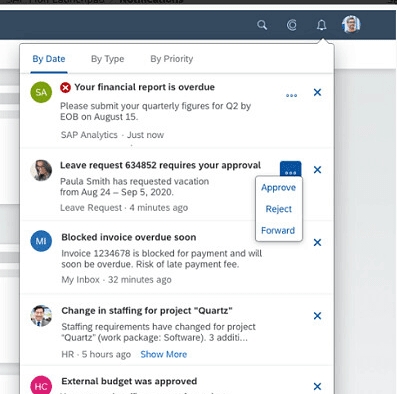Toggle overflow button on leave request notification

tap(291, 169)
